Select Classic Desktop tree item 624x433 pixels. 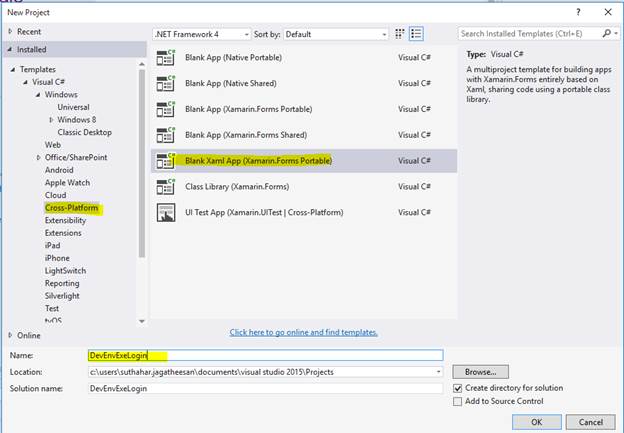coord(84,133)
